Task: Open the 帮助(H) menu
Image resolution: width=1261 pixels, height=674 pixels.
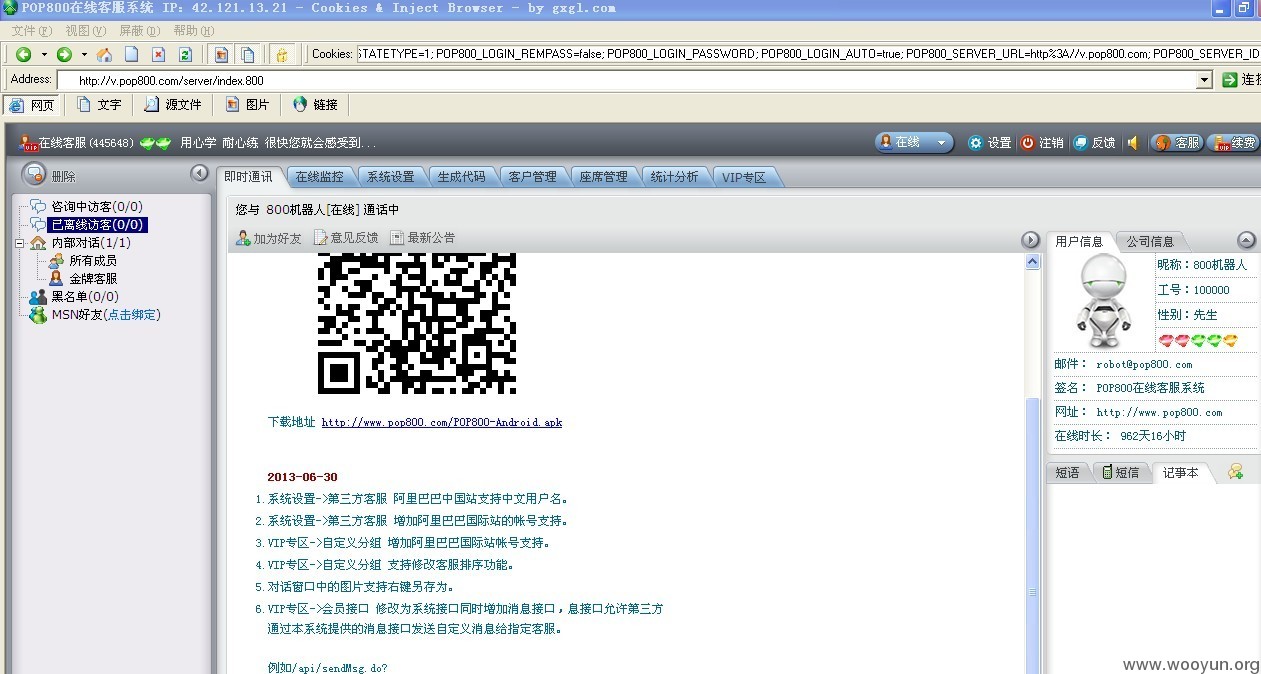Action: pos(193,30)
